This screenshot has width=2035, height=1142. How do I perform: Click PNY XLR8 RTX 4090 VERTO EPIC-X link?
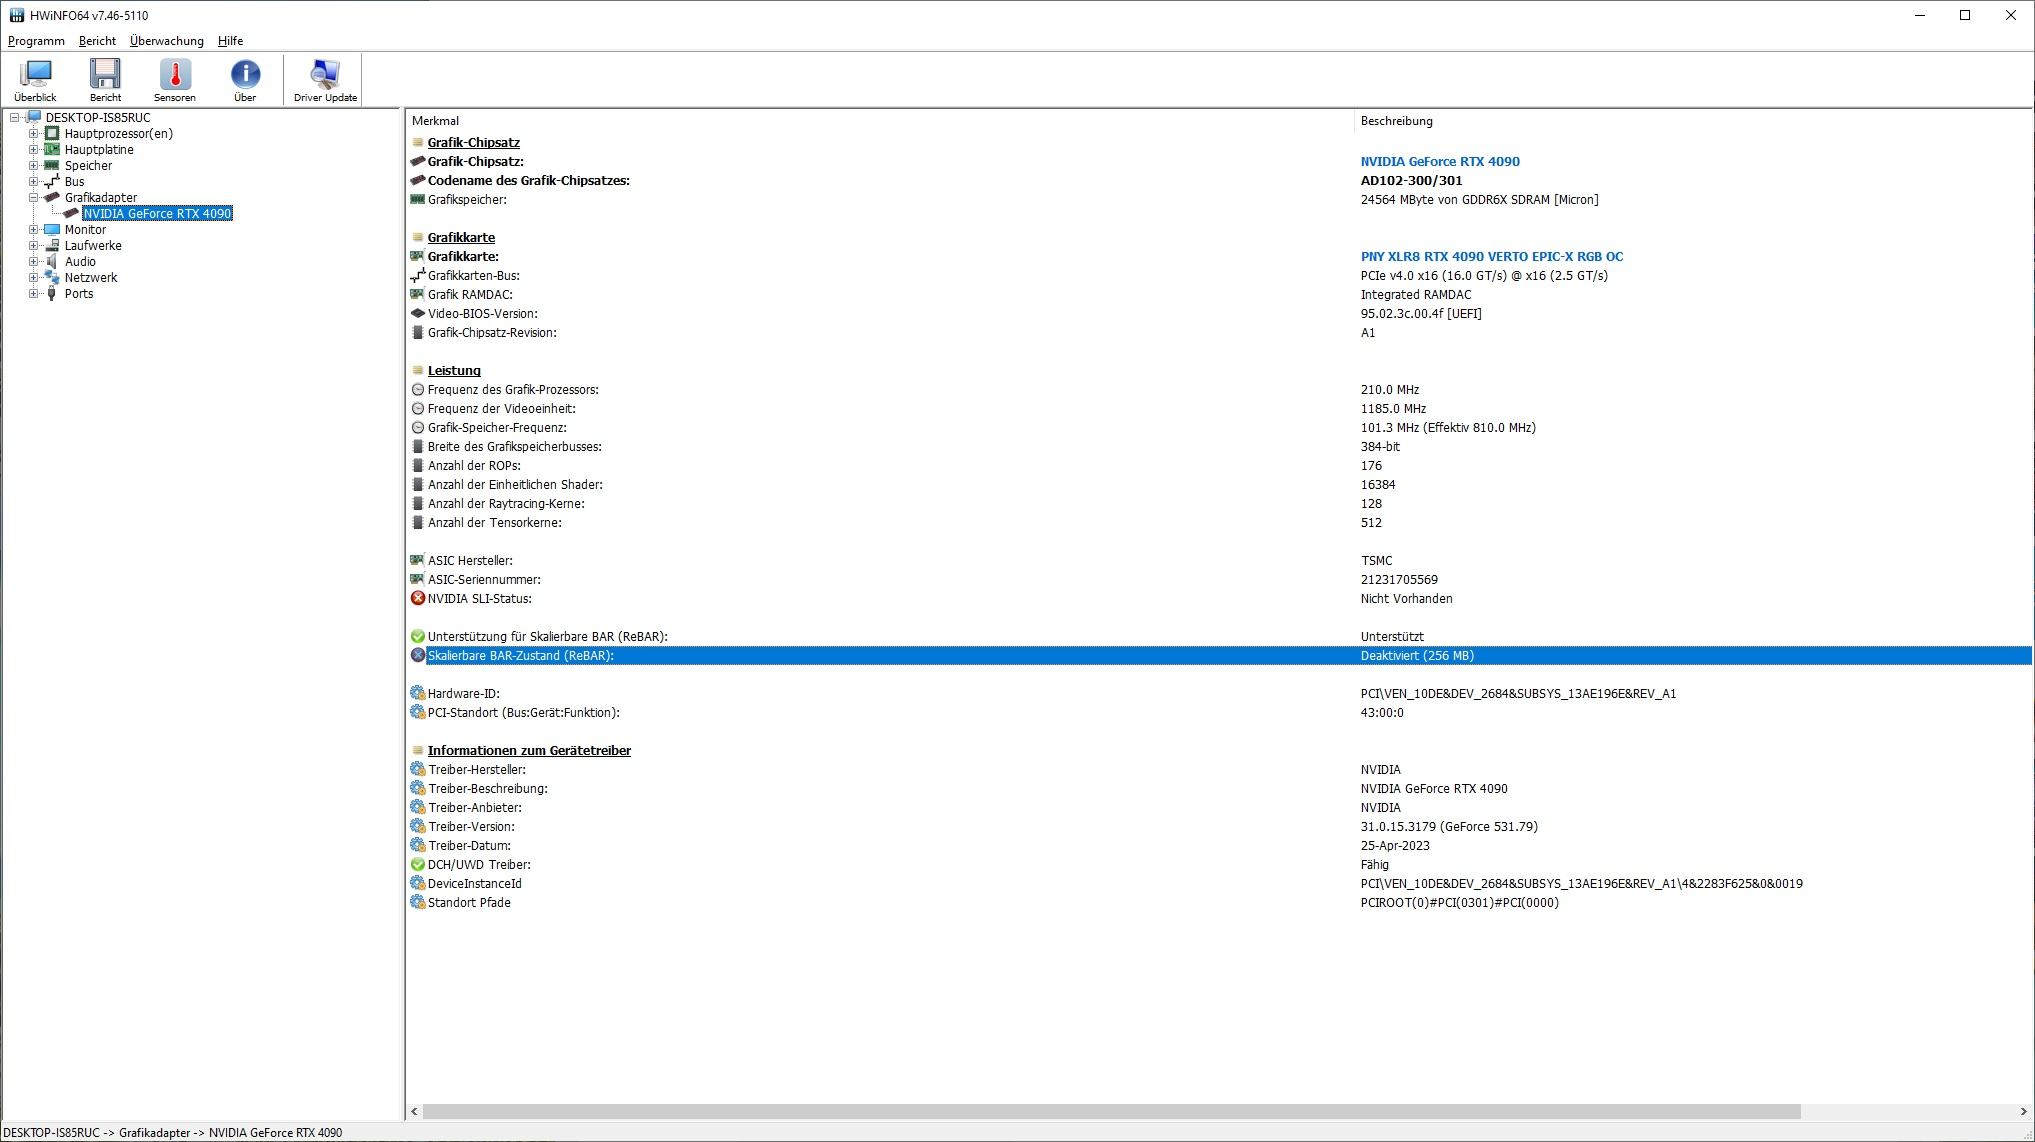tap(1491, 257)
